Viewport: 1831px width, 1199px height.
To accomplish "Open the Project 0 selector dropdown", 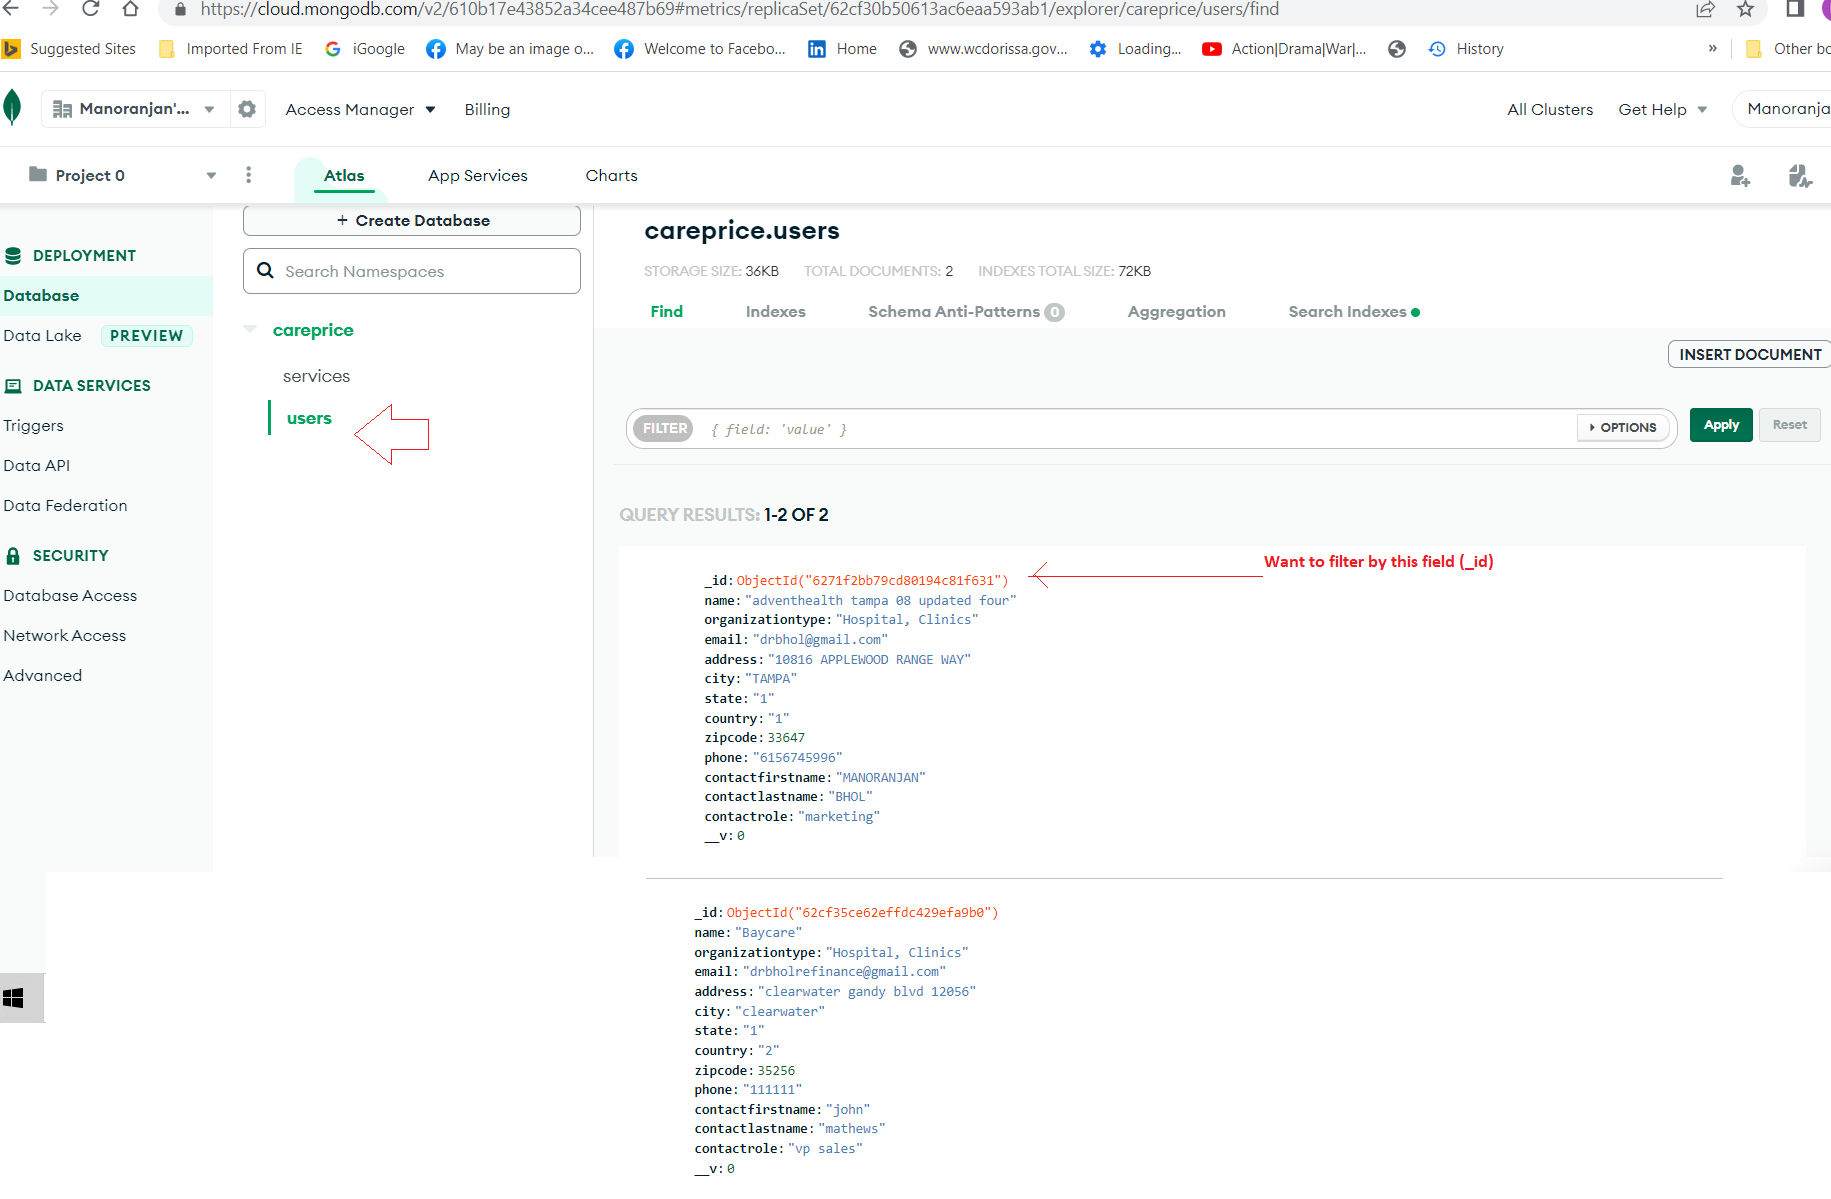I will 122,175.
